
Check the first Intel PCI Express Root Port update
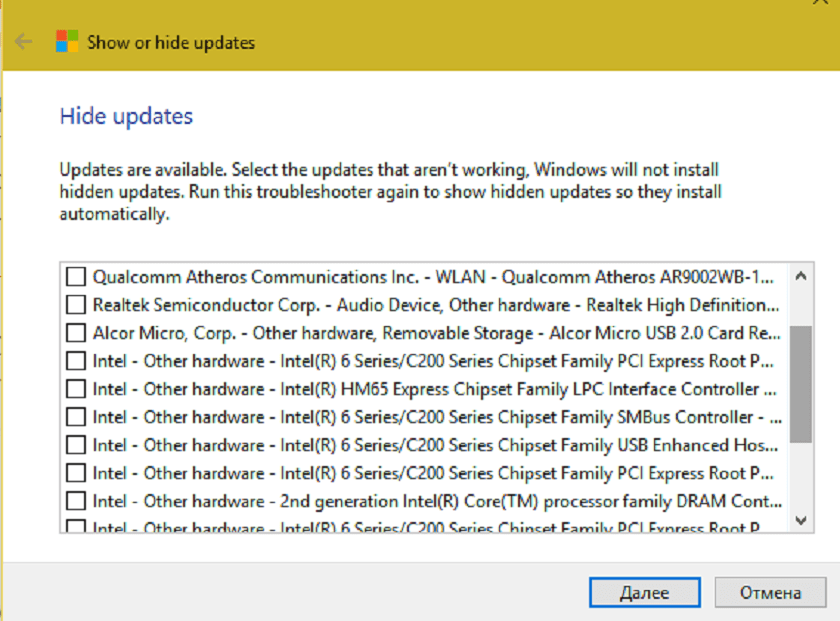75,361
